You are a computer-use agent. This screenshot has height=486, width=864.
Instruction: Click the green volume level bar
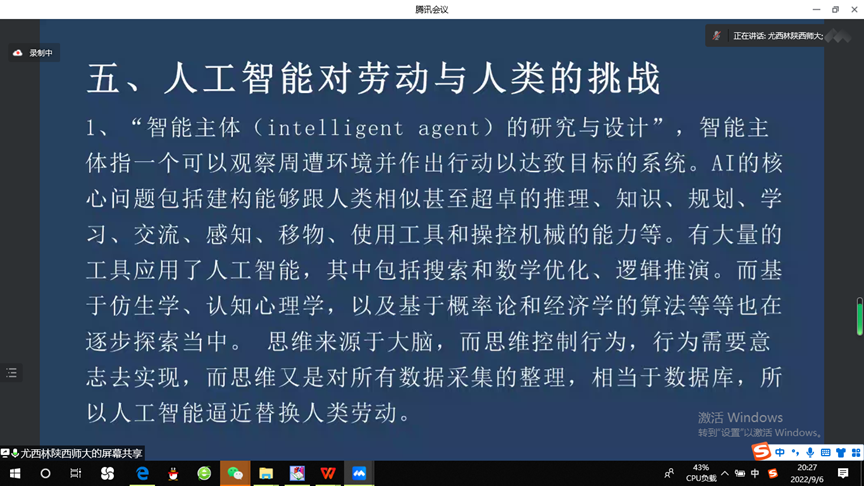point(859,318)
